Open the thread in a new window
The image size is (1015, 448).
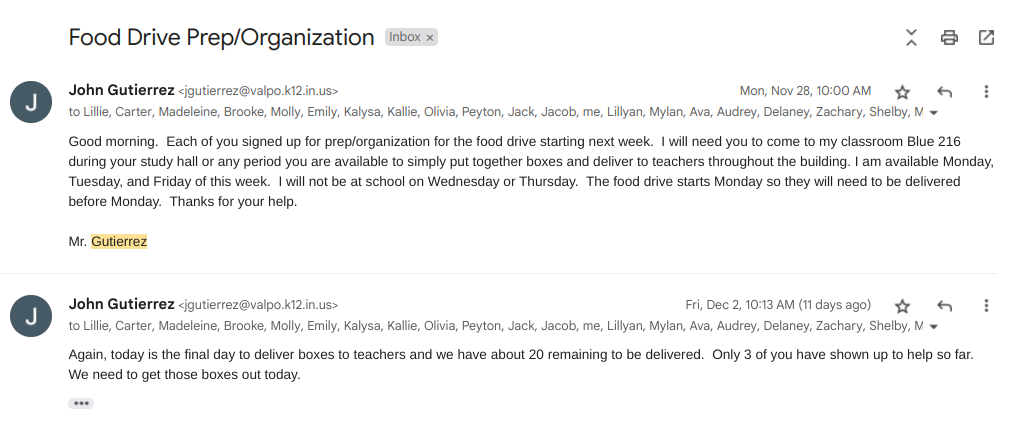(x=986, y=38)
